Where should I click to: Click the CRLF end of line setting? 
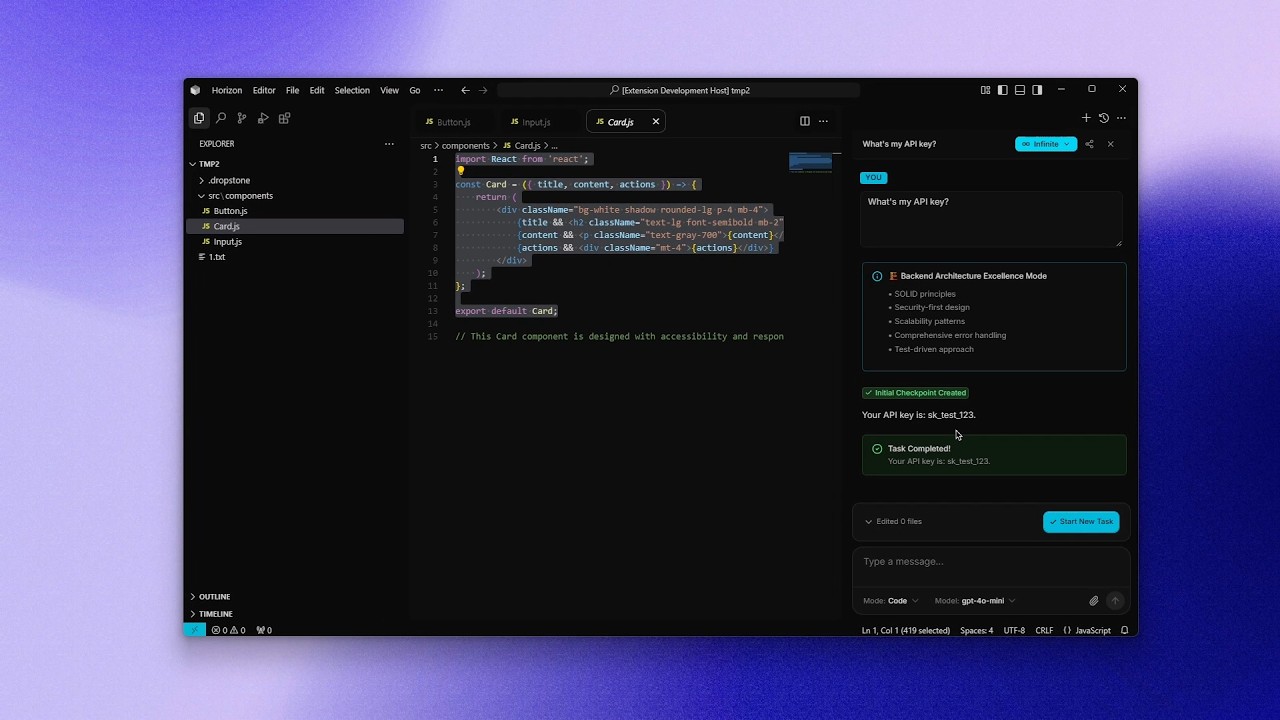1044,630
